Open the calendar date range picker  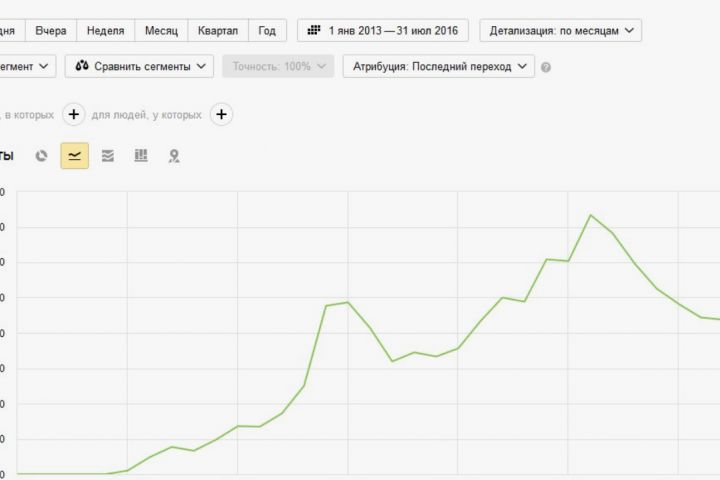(x=383, y=31)
